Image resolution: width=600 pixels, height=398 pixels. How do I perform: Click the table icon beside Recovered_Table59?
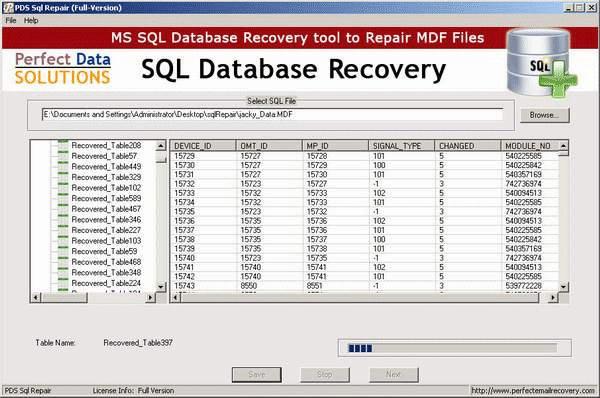[63, 250]
